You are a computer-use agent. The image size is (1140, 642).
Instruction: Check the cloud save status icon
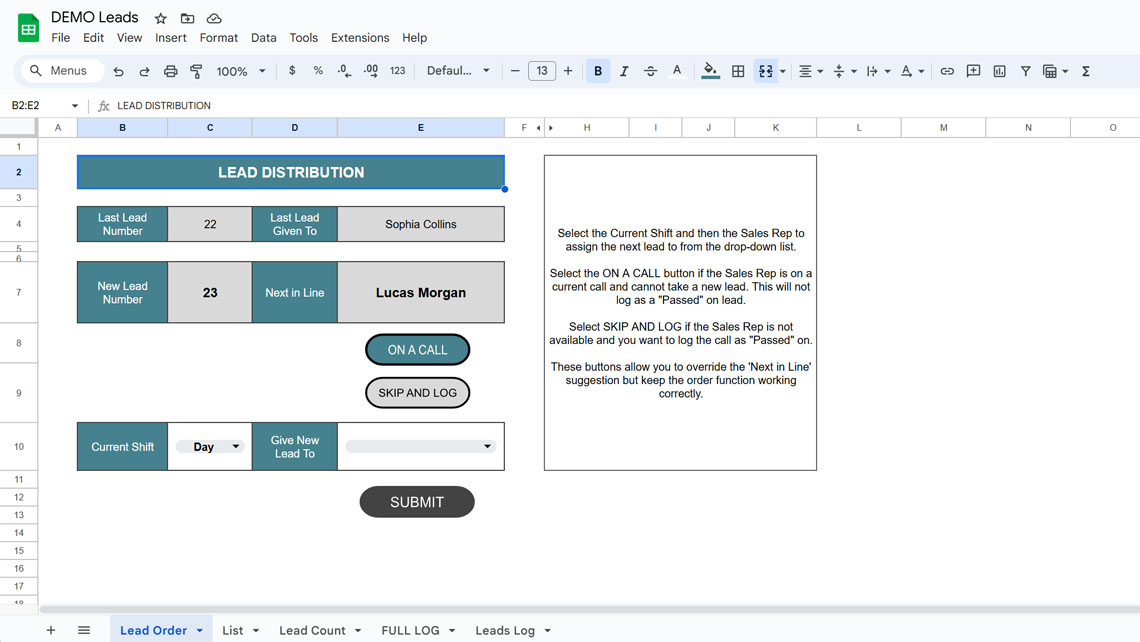click(214, 18)
